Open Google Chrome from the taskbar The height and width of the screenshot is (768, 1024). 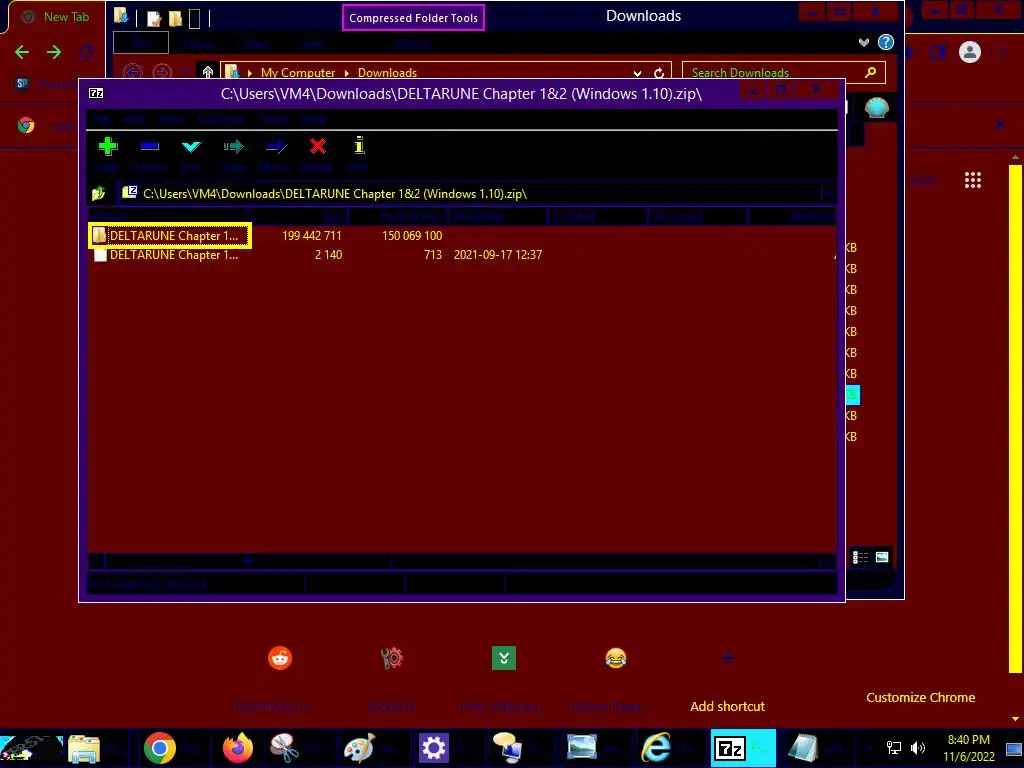[x=160, y=748]
